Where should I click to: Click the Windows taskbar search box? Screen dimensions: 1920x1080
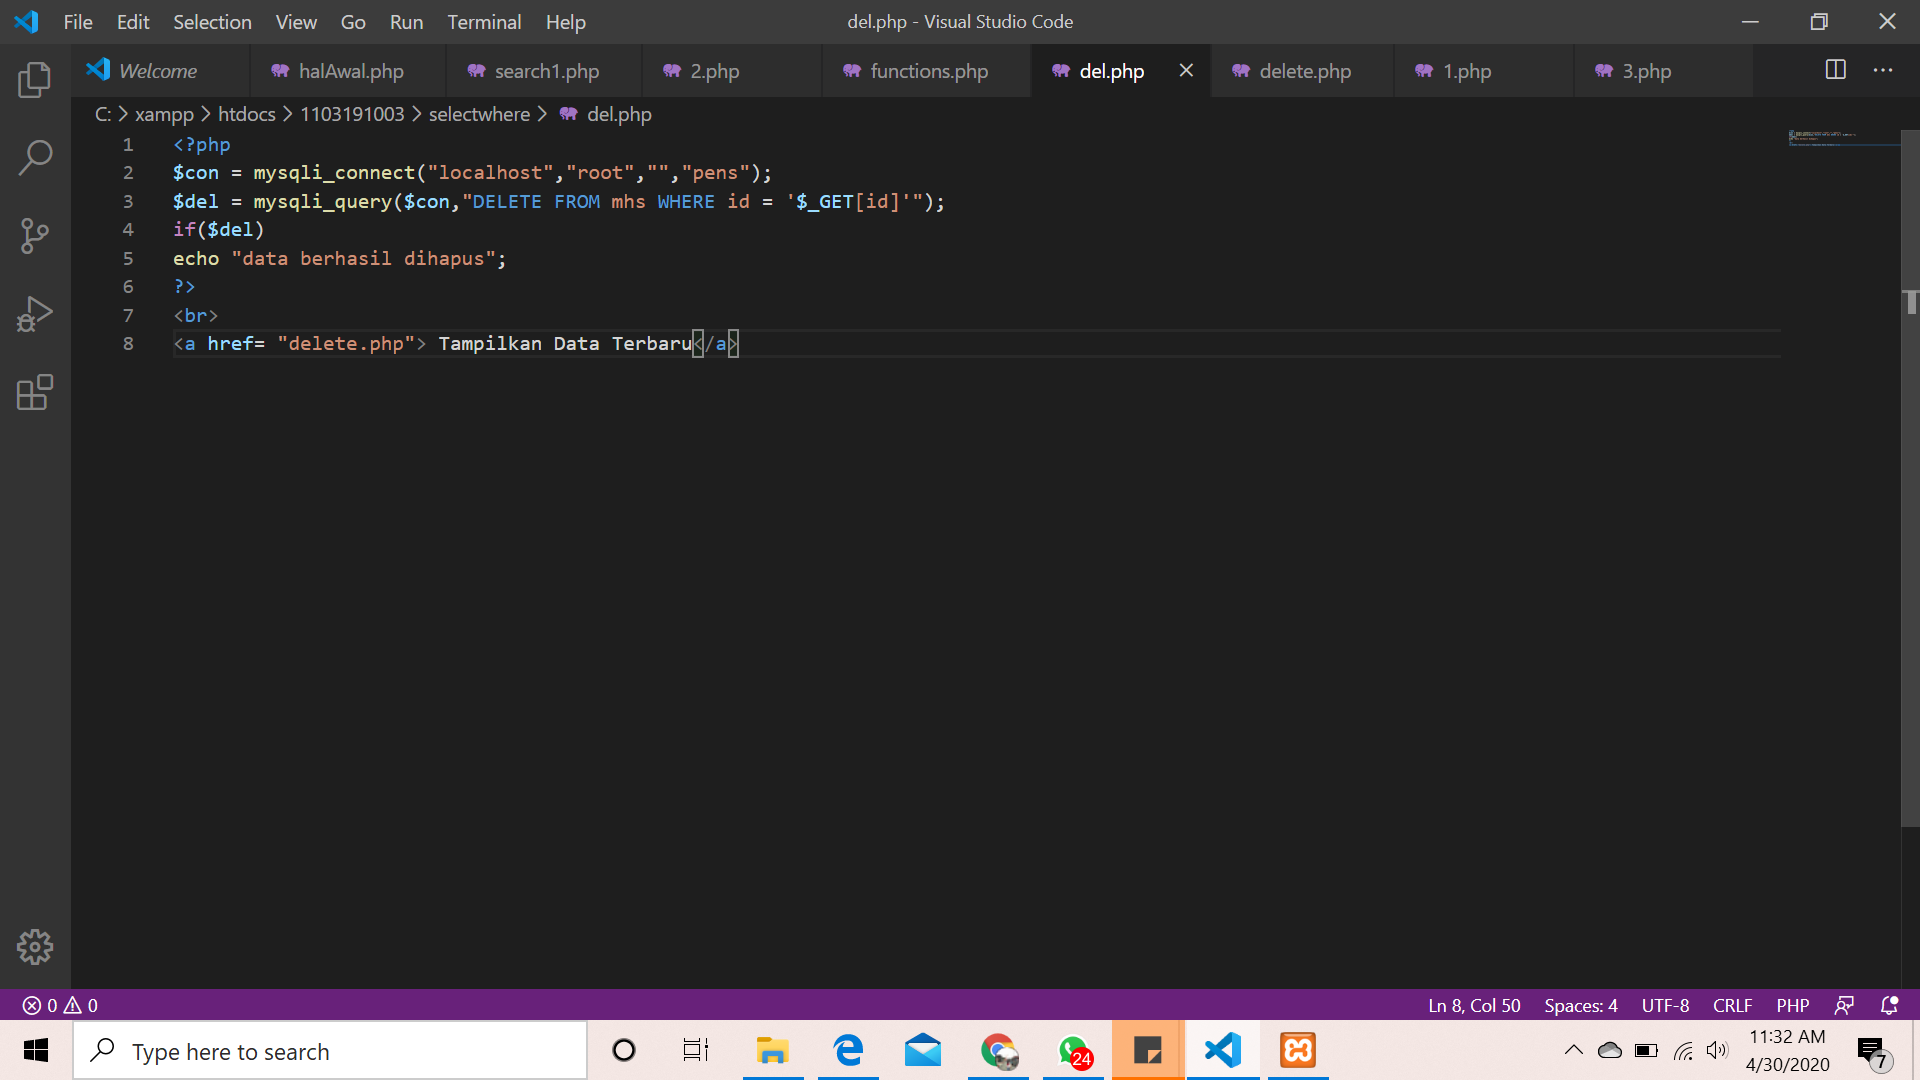[330, 1051]
